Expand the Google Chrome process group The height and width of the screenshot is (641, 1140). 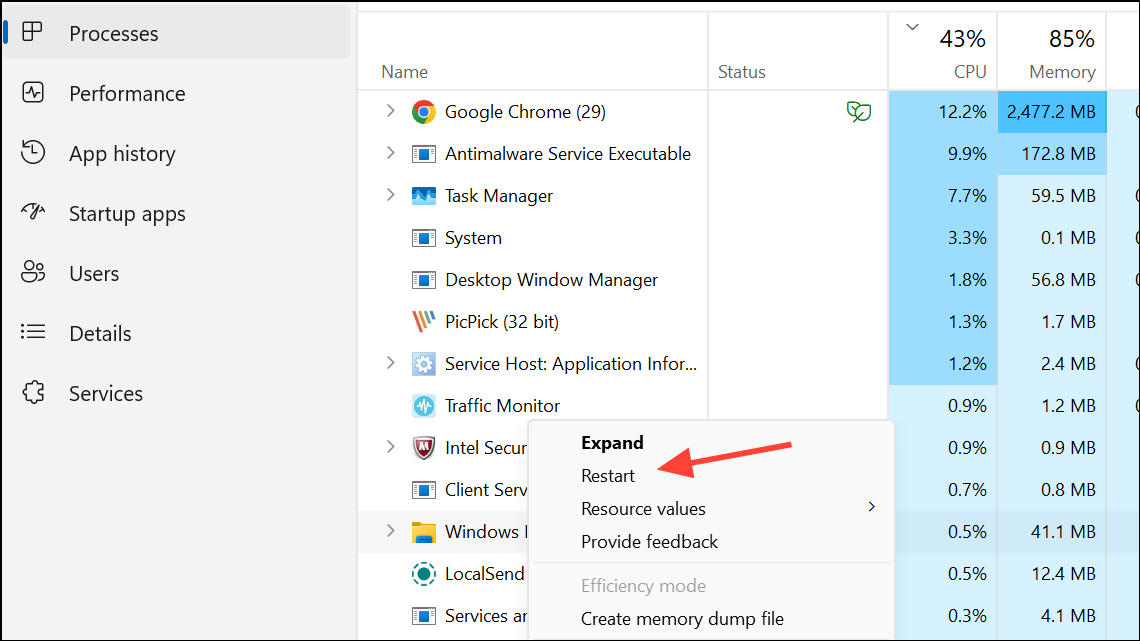390,111
